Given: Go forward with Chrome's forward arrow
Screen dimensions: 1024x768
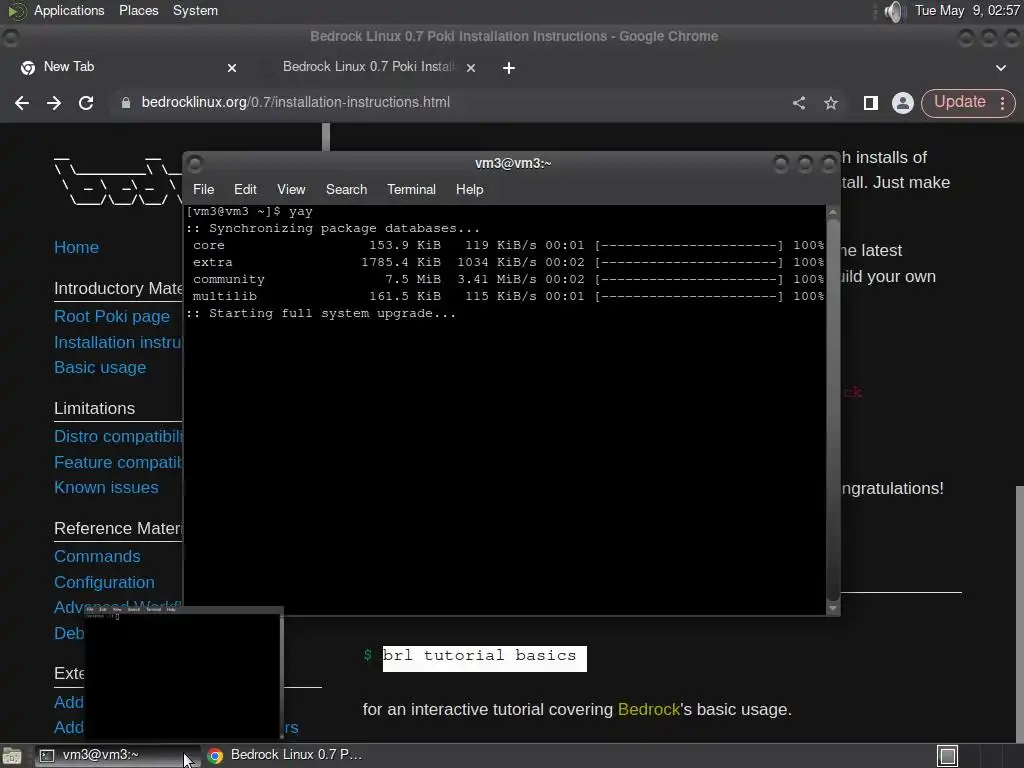Looking at the screenshot, I should [54, 103].
